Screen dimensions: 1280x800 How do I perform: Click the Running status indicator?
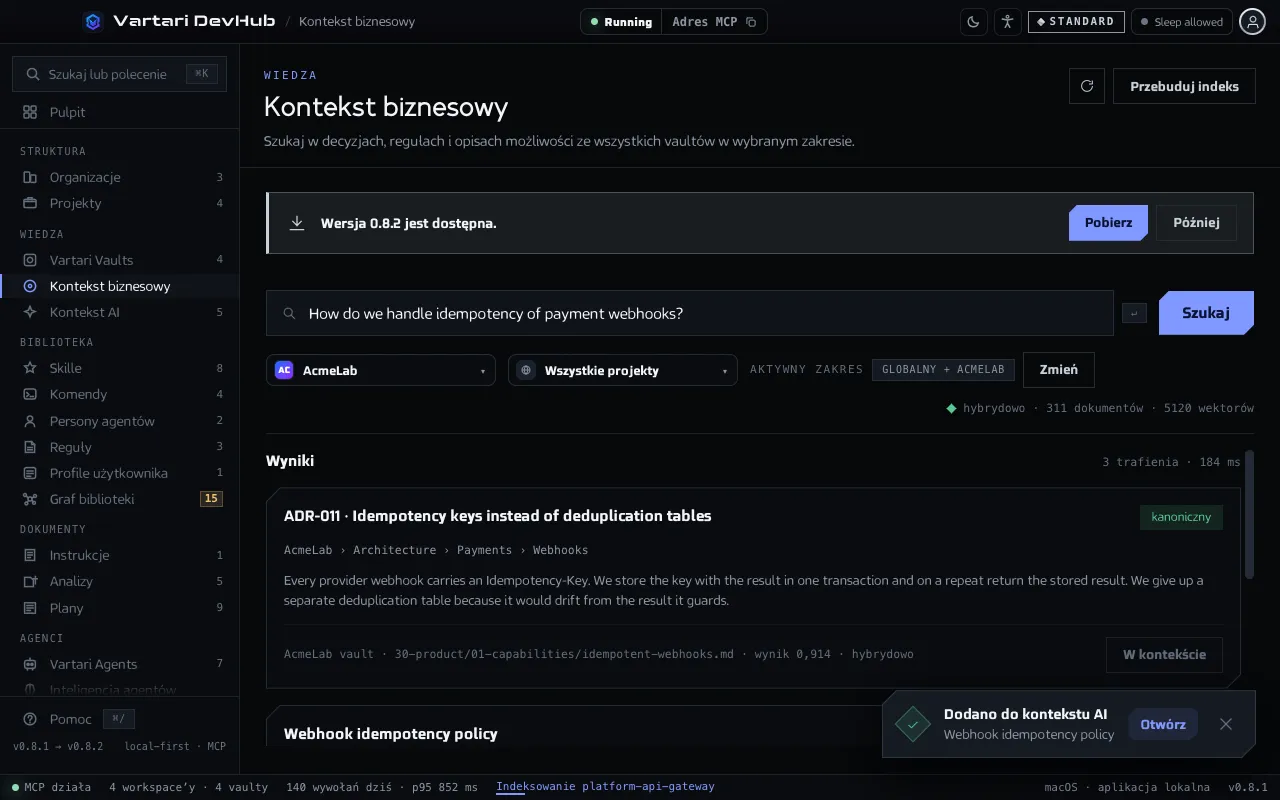point(621,22)
